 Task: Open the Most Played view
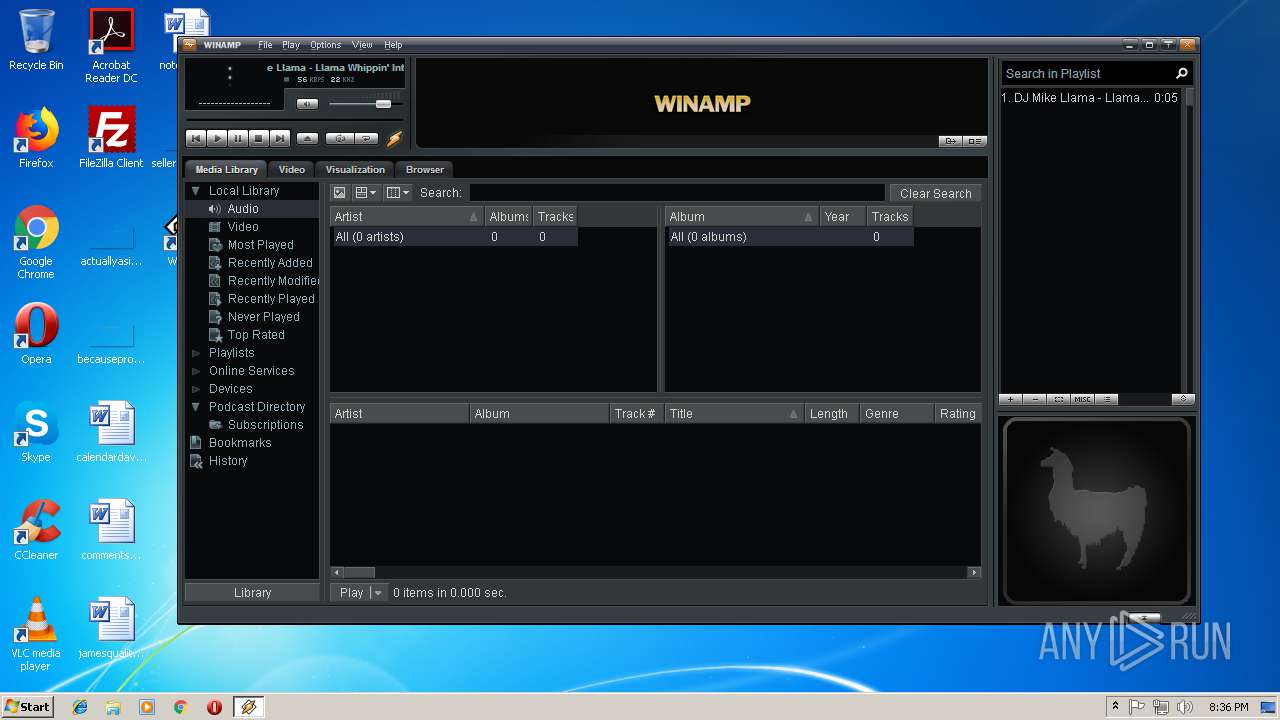[x=260, y=245]
